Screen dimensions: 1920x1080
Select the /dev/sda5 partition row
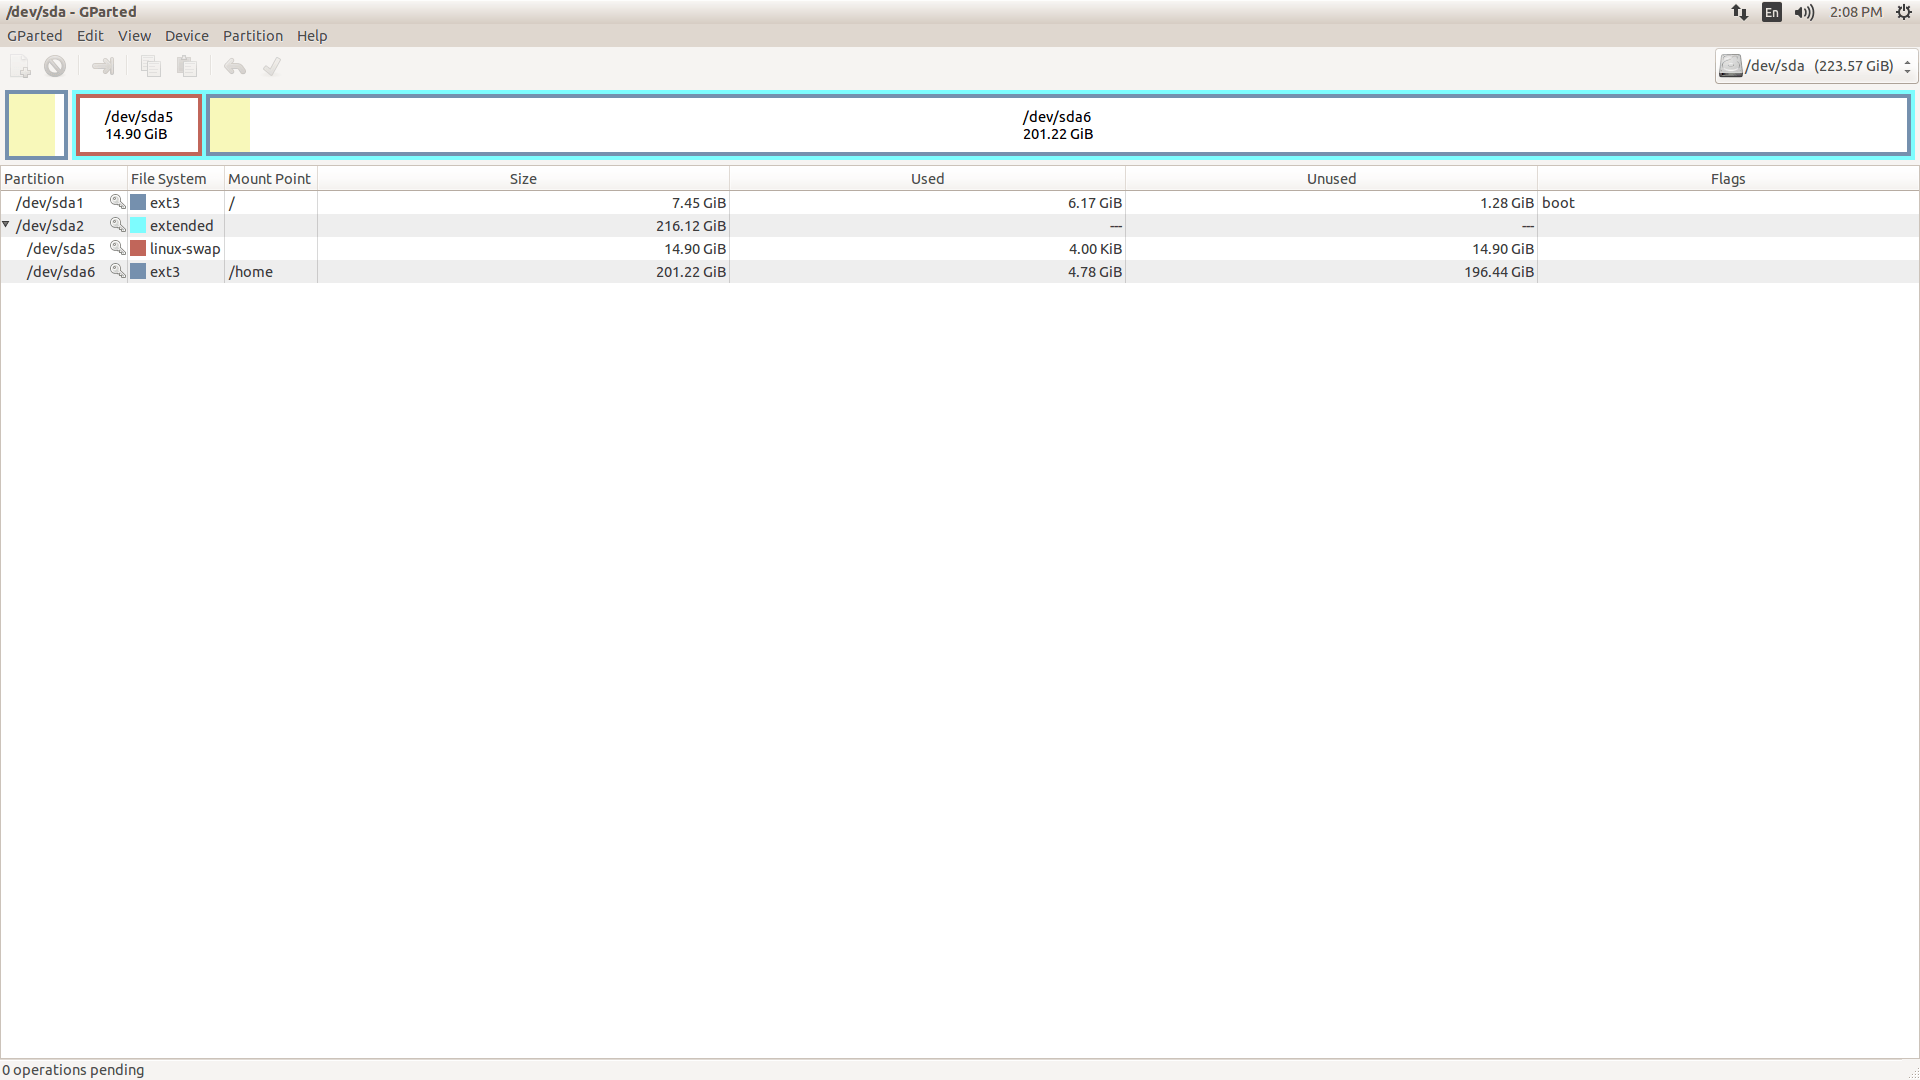pos(960,248)
